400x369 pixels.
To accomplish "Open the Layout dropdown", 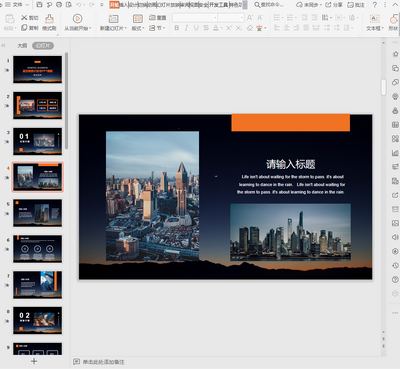I will pos(138,28).
